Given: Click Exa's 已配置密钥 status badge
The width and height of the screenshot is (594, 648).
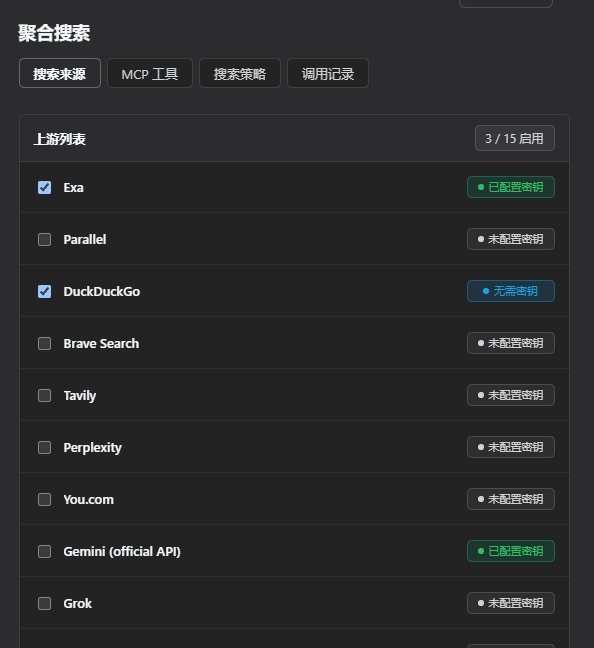Looking at the screenshot, I should (x=511, y=187).
